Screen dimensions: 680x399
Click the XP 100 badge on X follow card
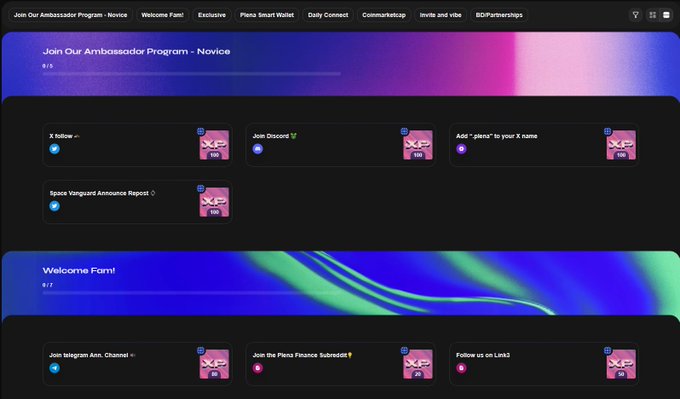tap(214, 145)
